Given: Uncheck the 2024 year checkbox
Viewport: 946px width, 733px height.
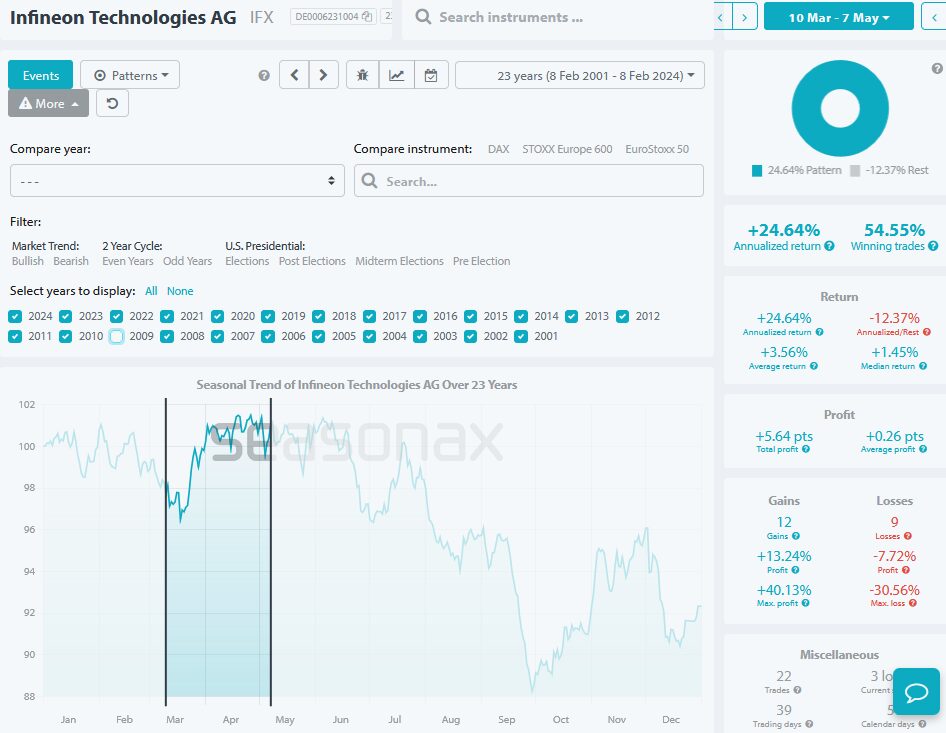Looking at the screenshot, I should click(x=15, y=317).
